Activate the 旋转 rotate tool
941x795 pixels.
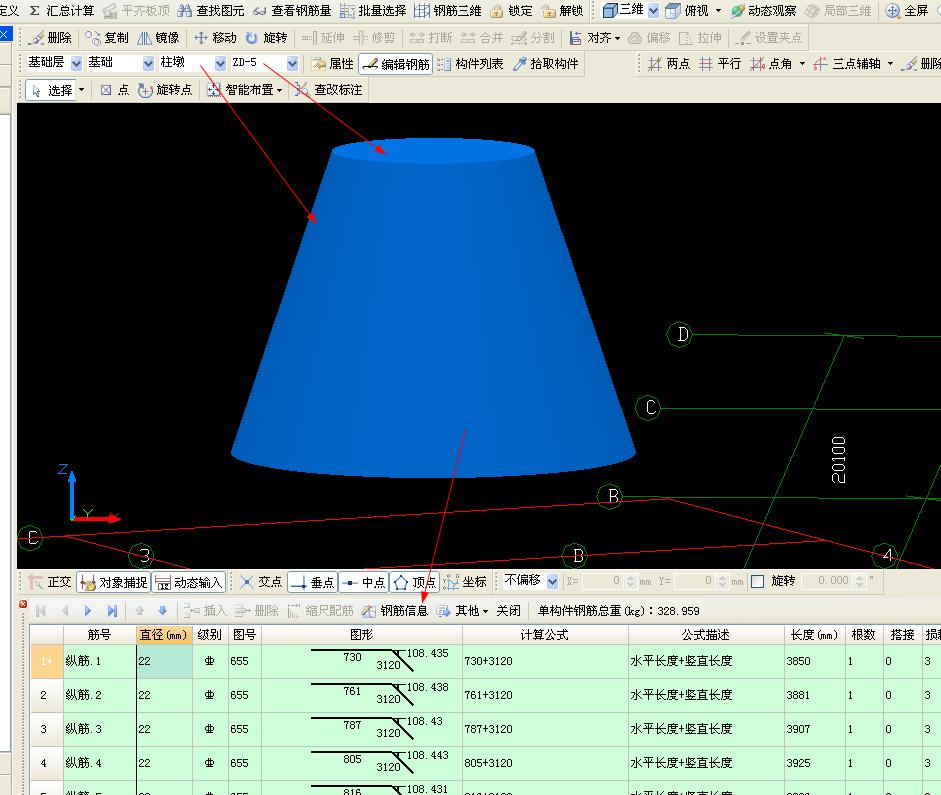coord(266,38)
